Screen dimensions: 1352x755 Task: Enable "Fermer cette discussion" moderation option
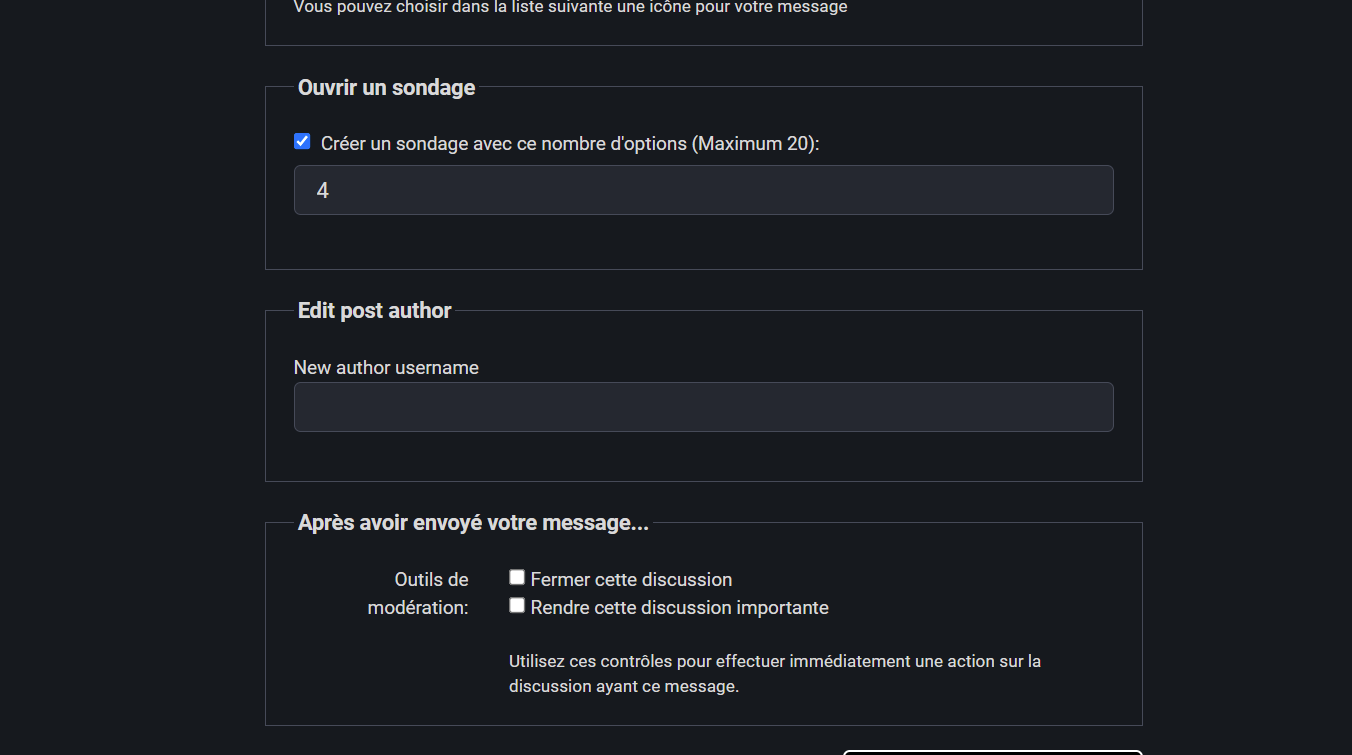517,576
